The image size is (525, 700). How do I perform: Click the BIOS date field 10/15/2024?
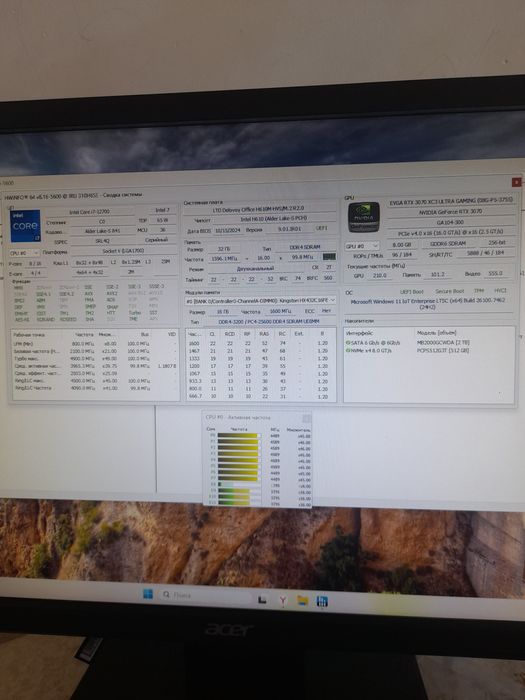(x=228, y=230)
